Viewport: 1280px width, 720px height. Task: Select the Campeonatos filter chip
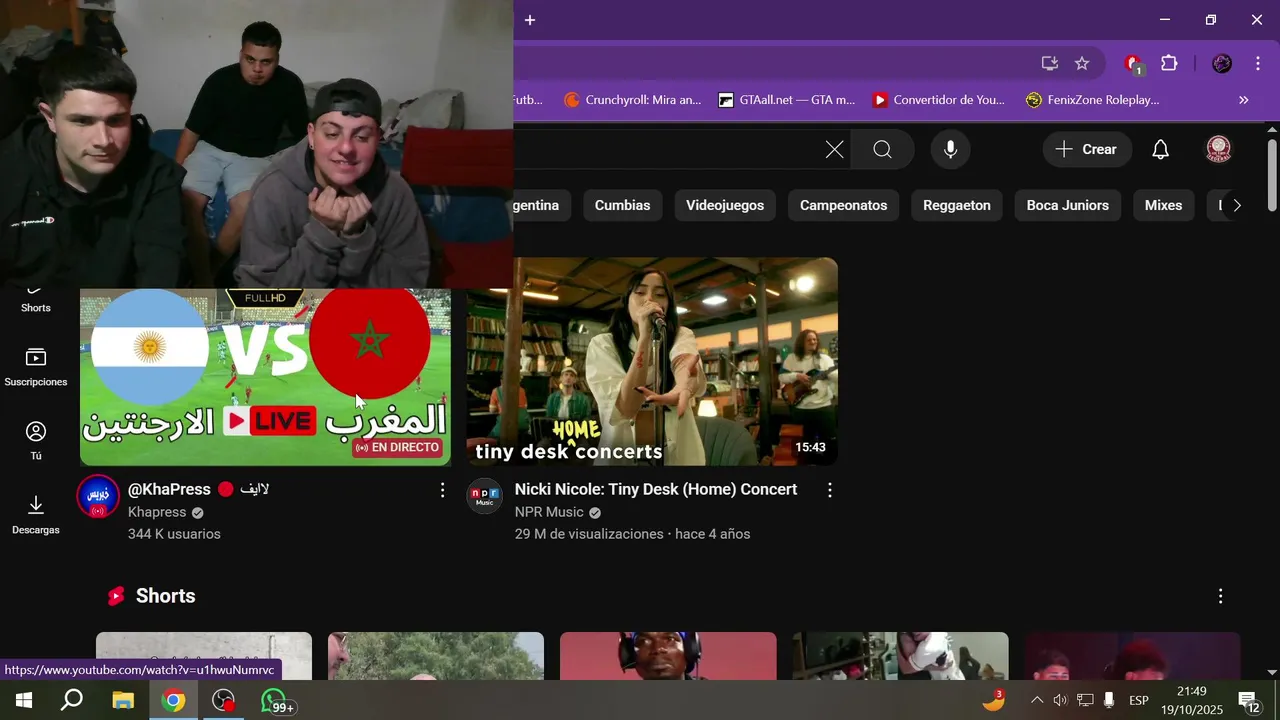pos(844,205)
